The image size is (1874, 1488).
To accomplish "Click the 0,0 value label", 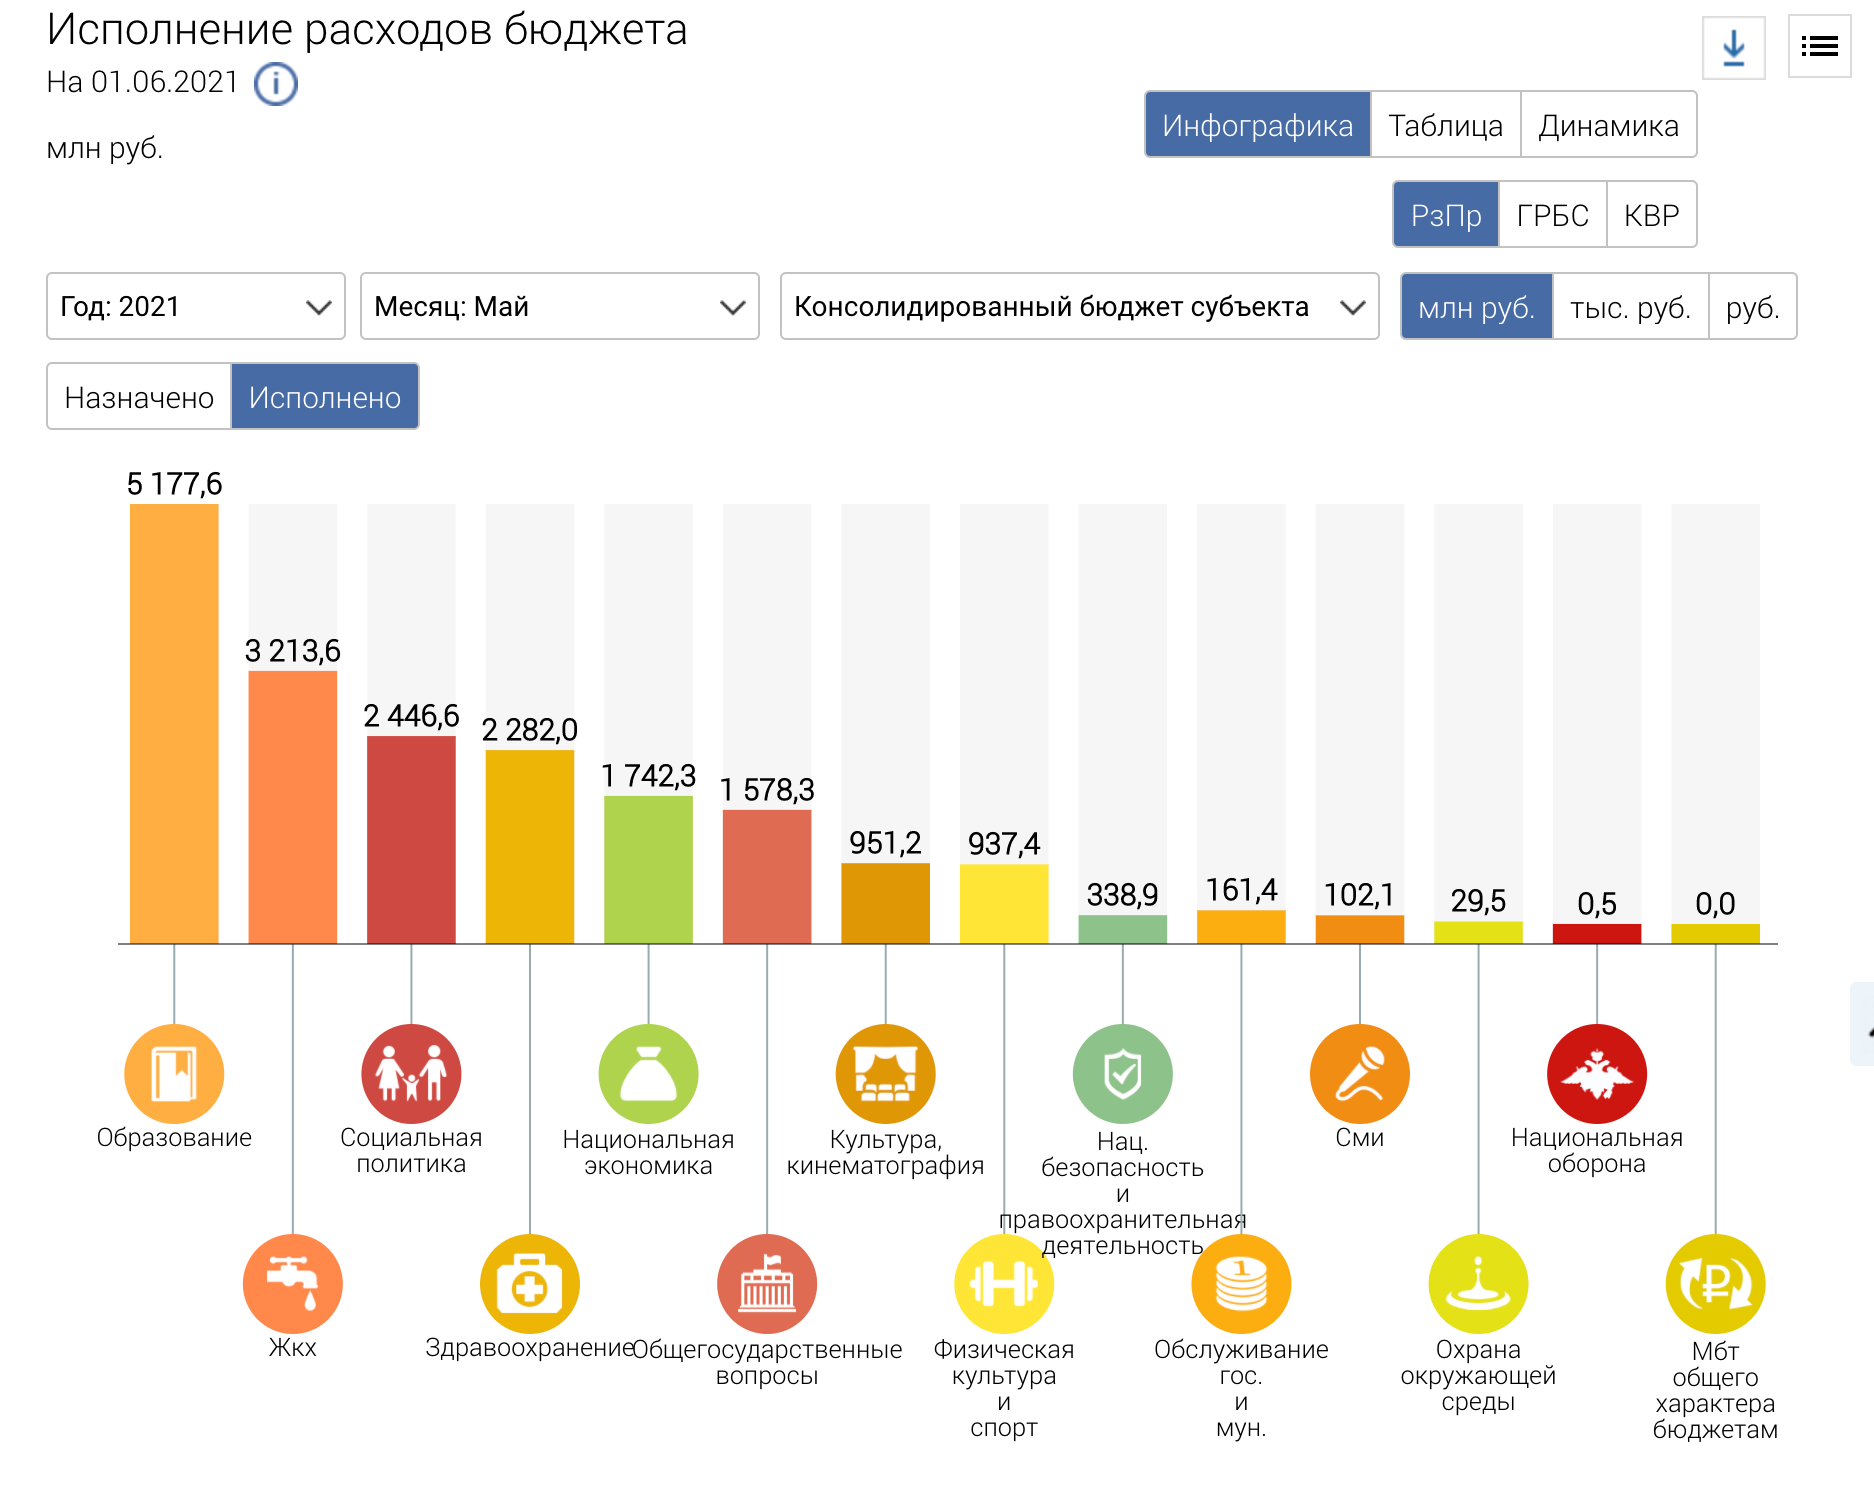I will 1716,904.
